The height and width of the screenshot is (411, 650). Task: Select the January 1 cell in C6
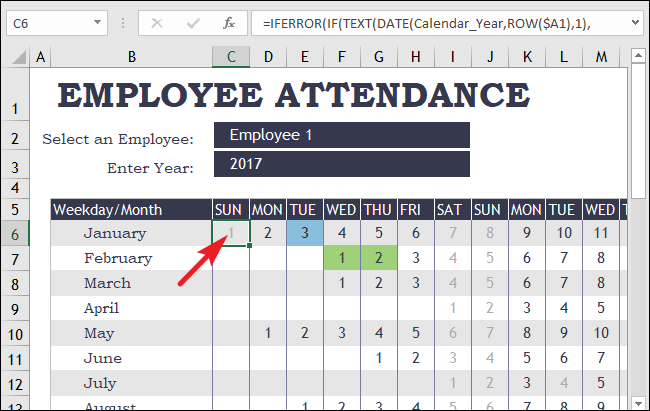pos(231,233)
